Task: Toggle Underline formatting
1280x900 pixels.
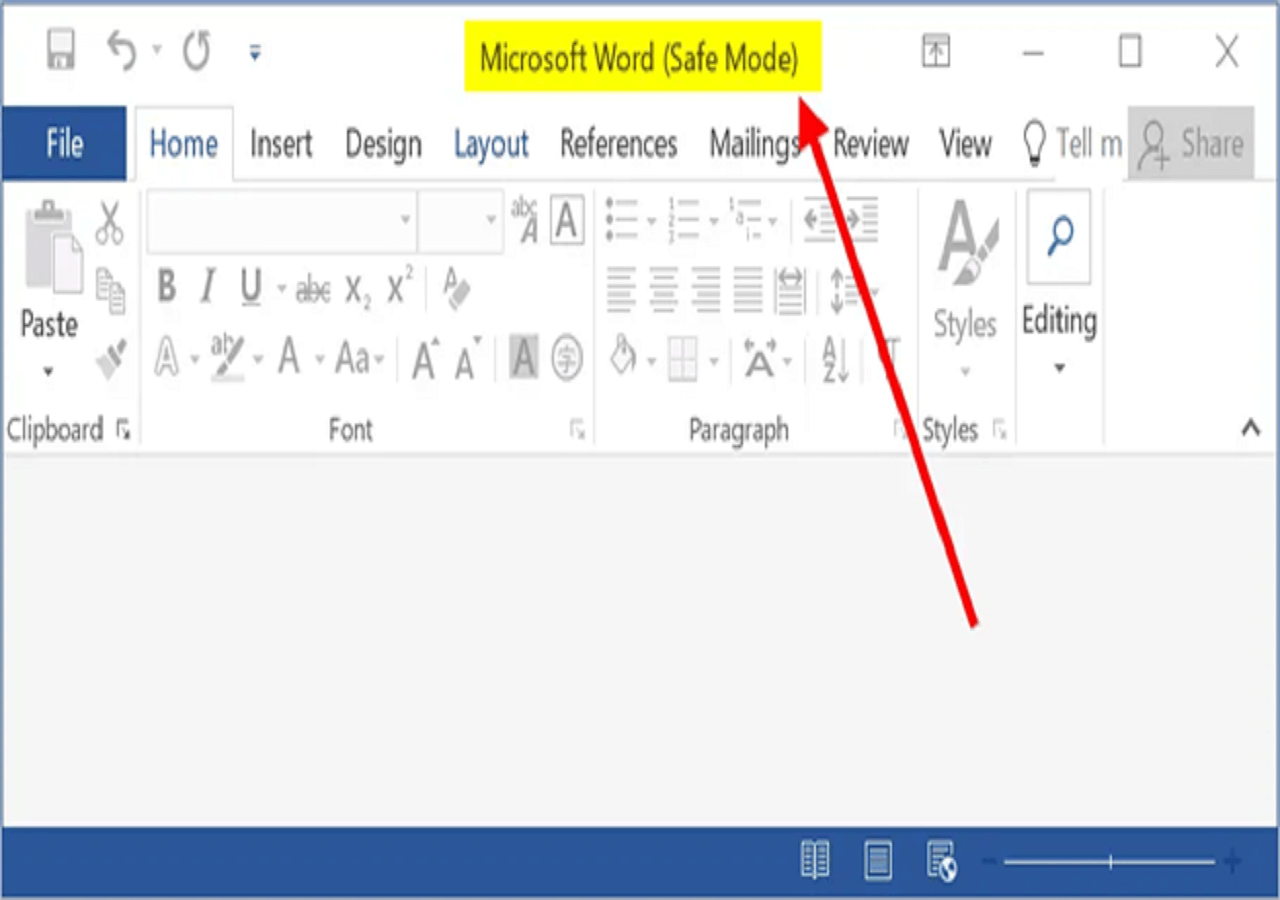Action: (x=251, y=289)
